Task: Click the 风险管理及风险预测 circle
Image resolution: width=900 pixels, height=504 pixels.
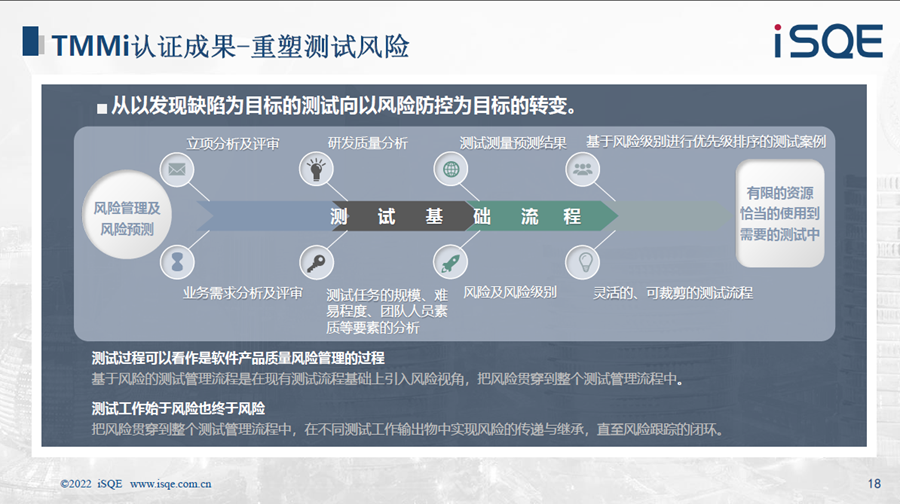Action: (126, 217)
